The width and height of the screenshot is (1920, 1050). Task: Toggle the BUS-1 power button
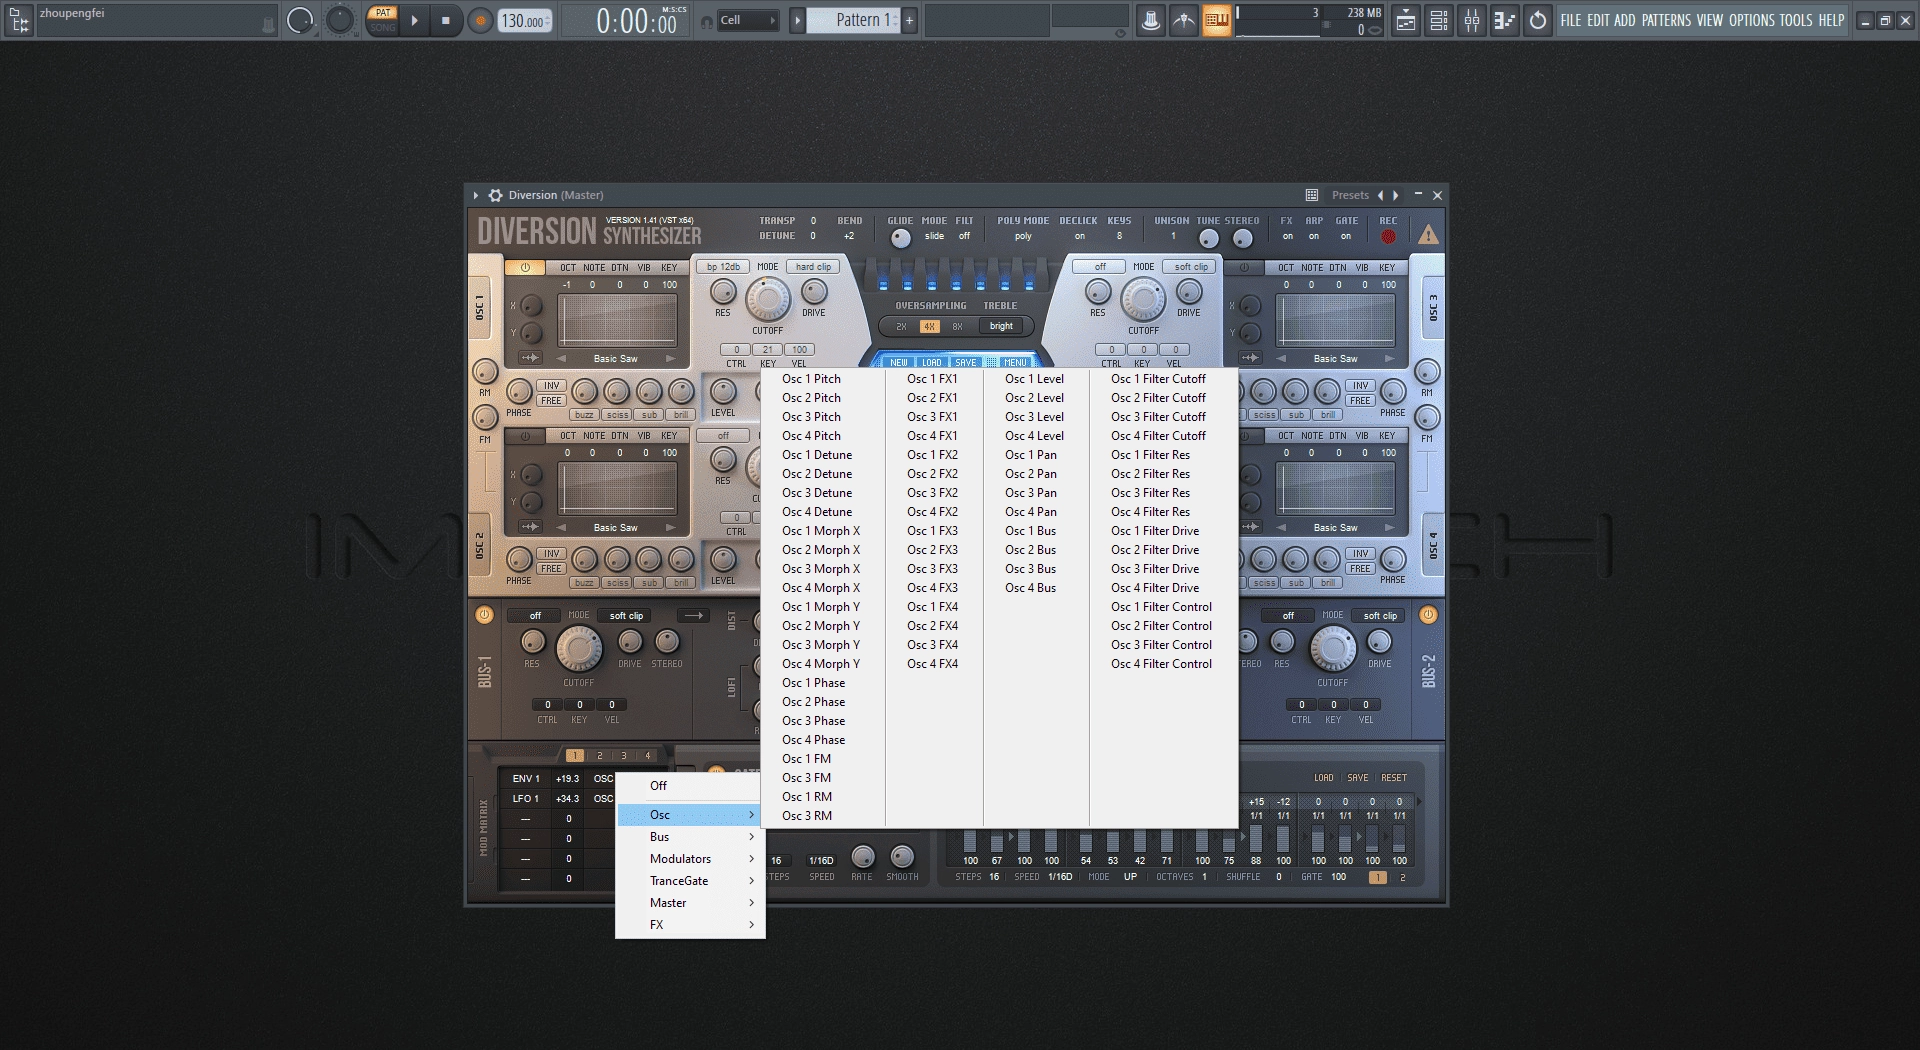point(484,615)
